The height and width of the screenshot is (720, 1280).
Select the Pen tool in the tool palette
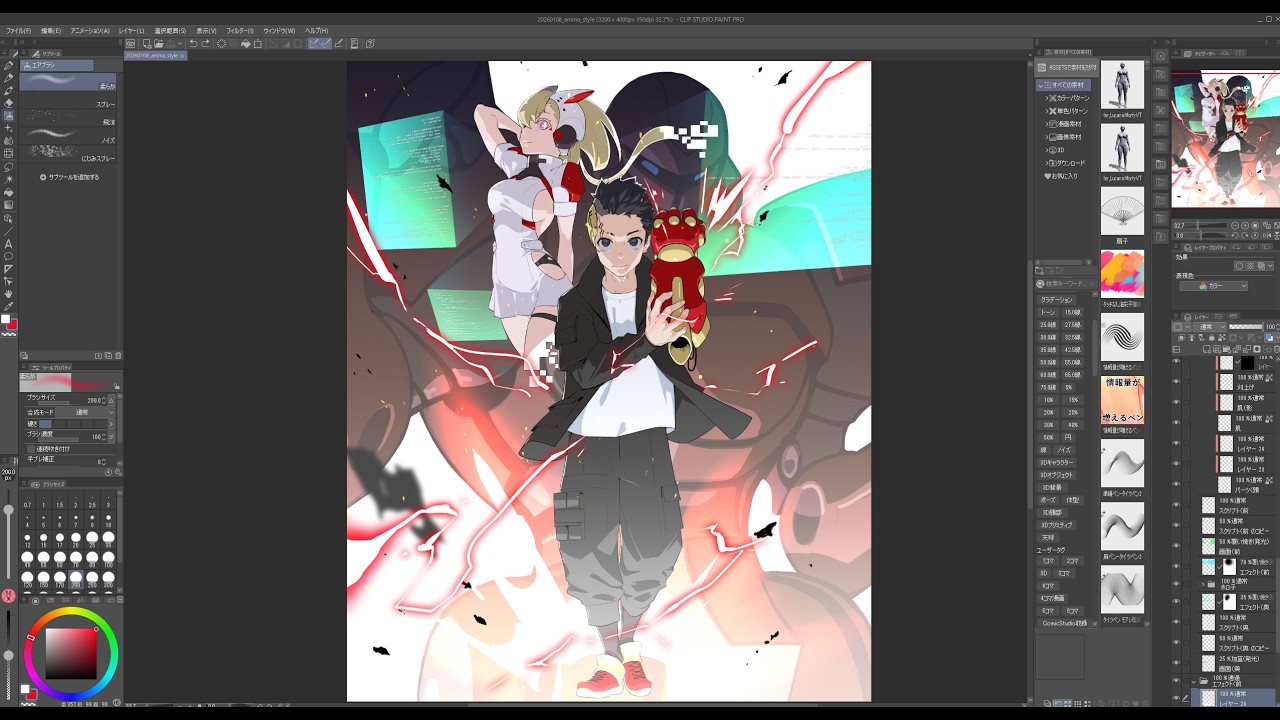[9, 66]
